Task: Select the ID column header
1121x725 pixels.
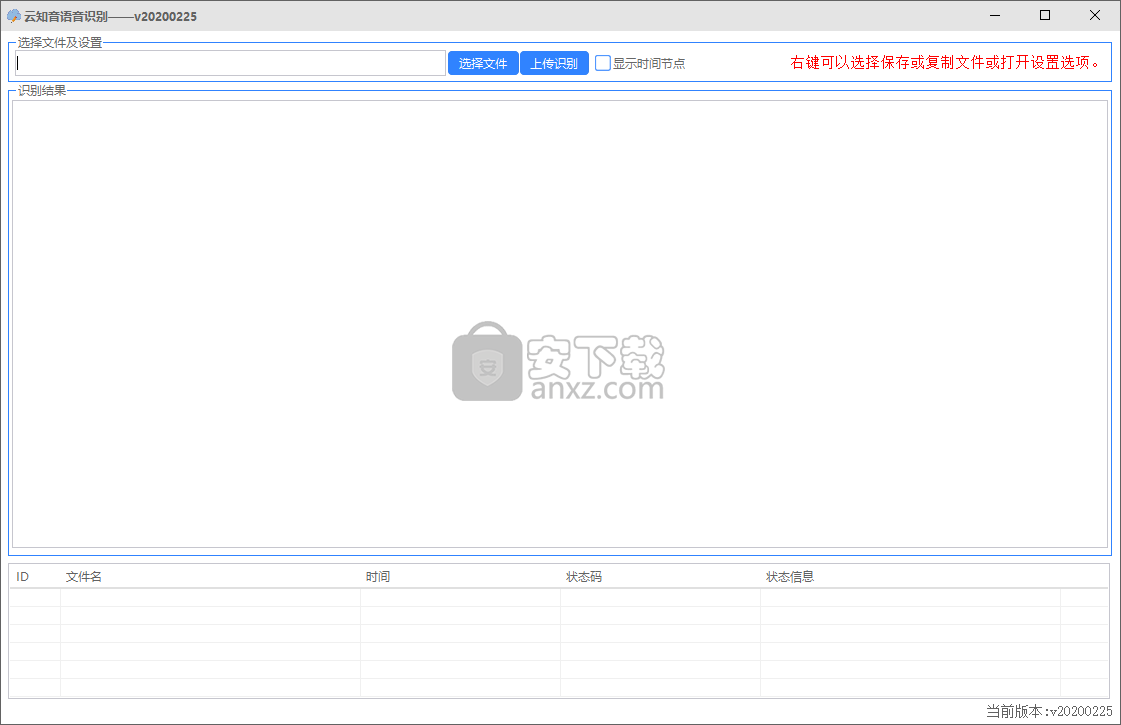Action: pos(35,577)
